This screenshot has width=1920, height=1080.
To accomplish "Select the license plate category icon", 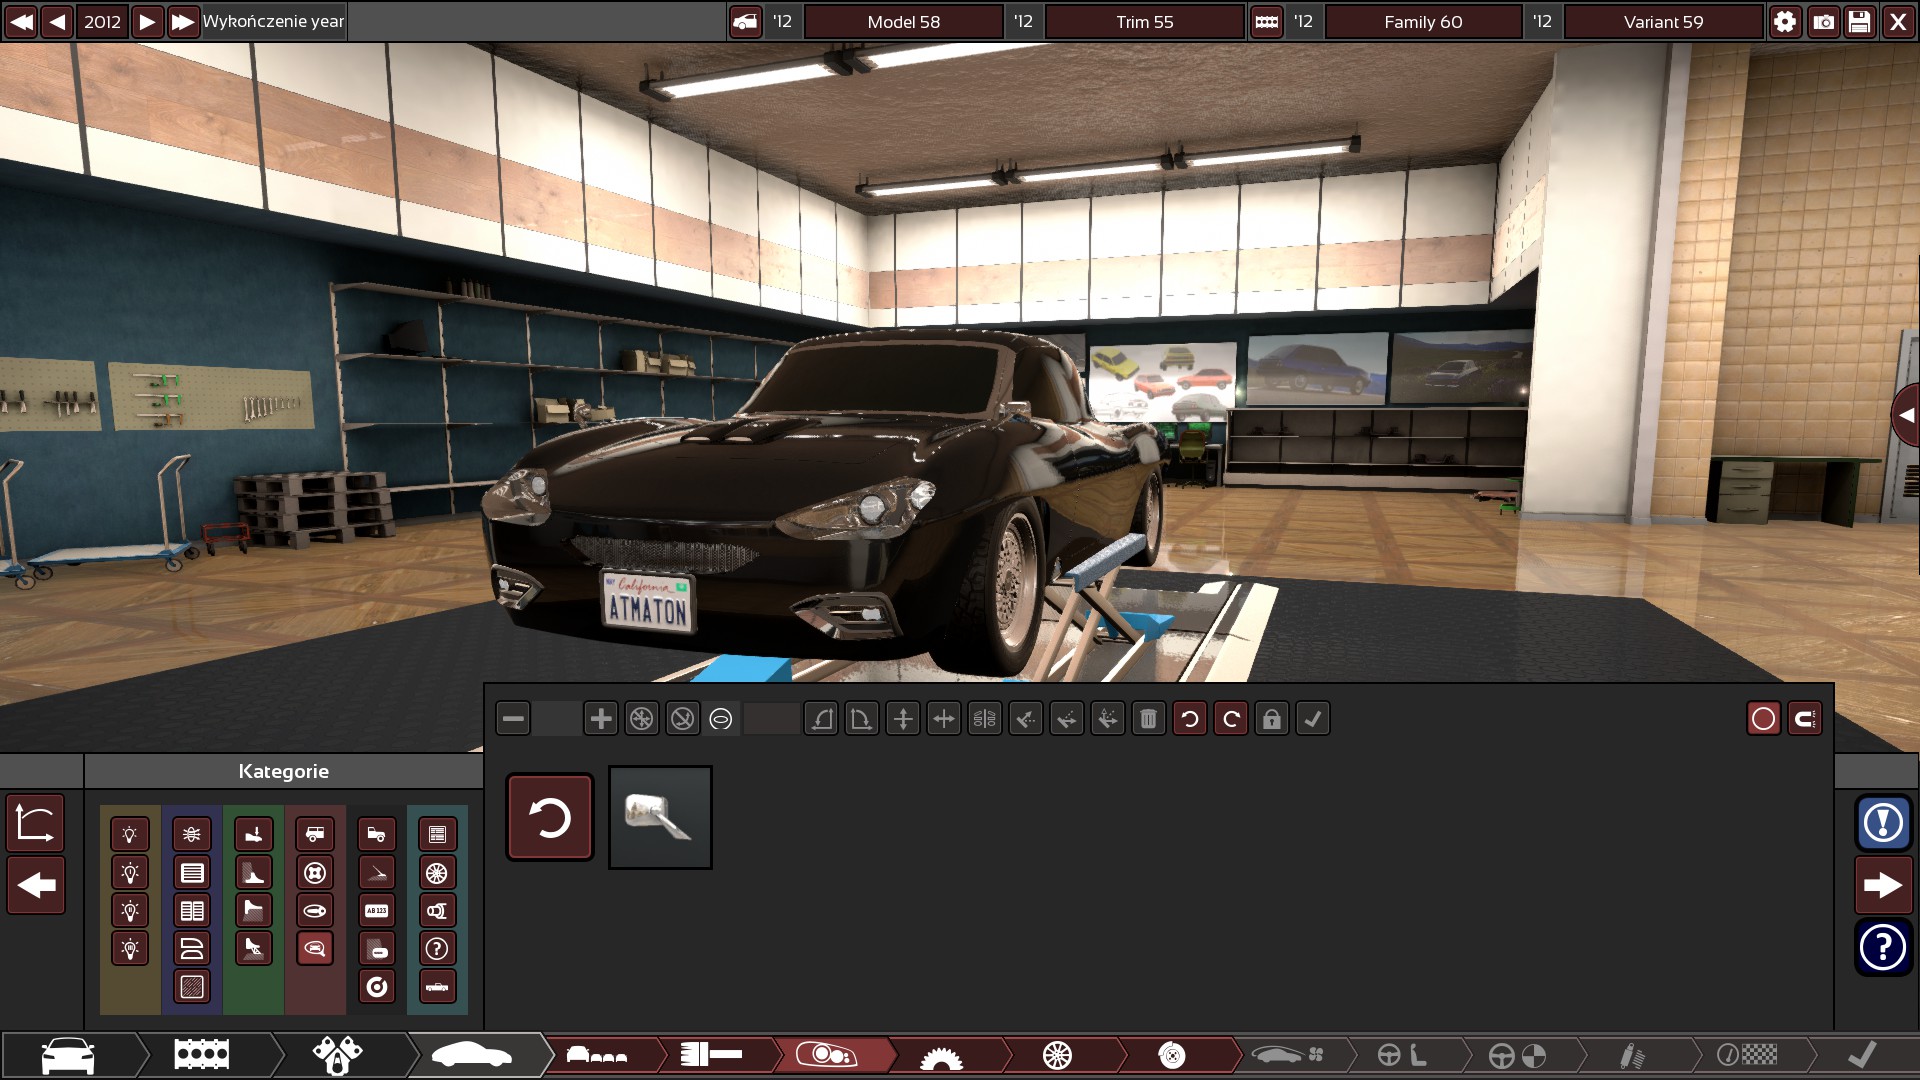I will 377,910.
